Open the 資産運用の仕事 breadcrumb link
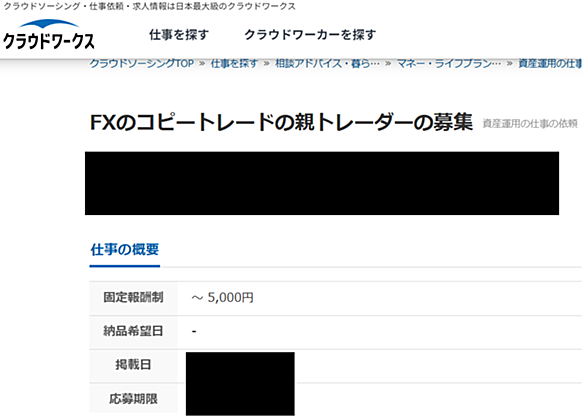Screen dimensions: 586x419 pos(550,64)
